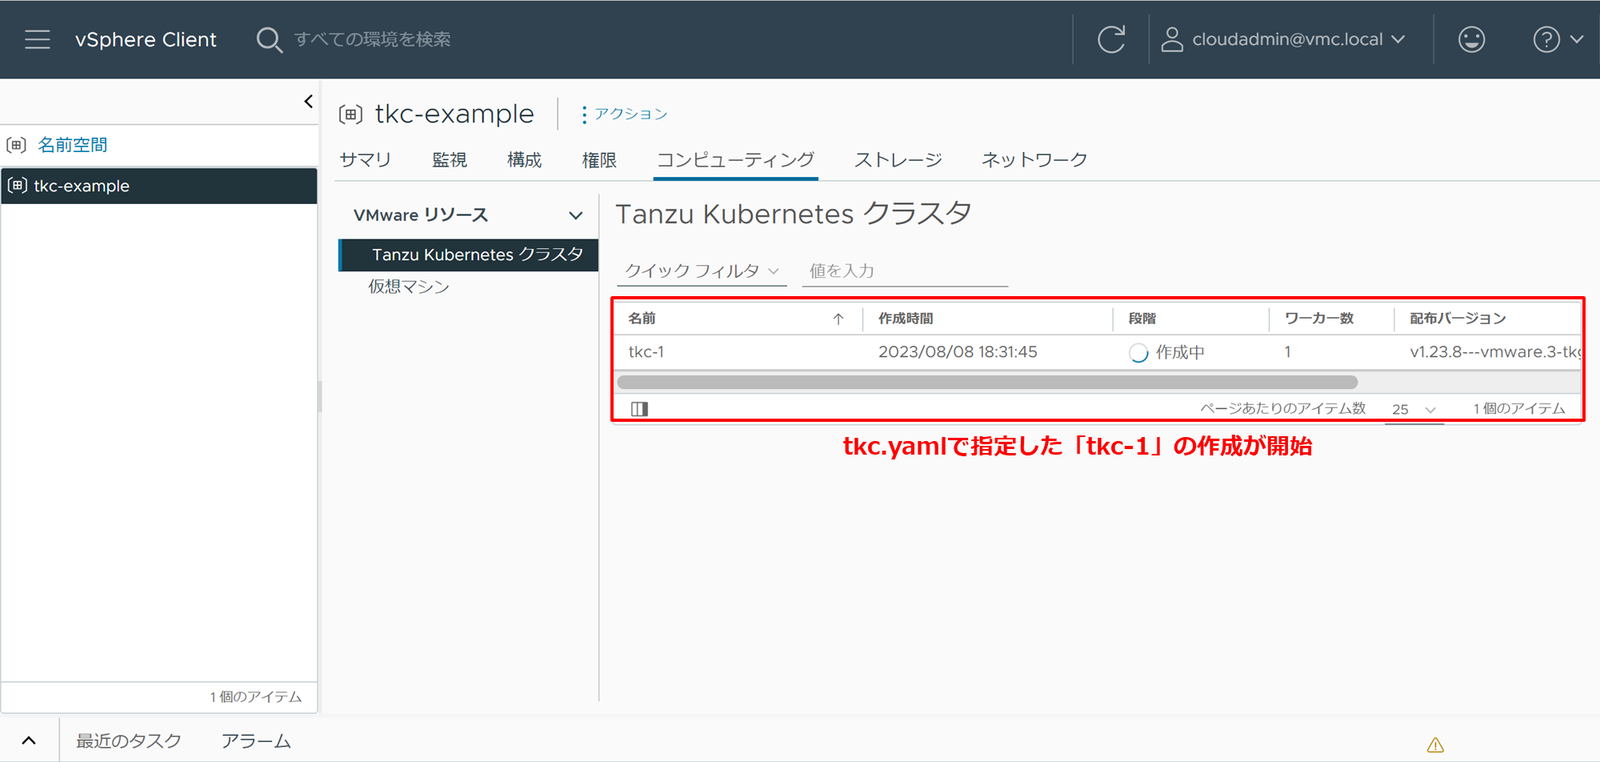Click the すべての環境を検索 search field
This screenshot has width=1600, height=762.
pyautogui.click(x=372, y=39)
